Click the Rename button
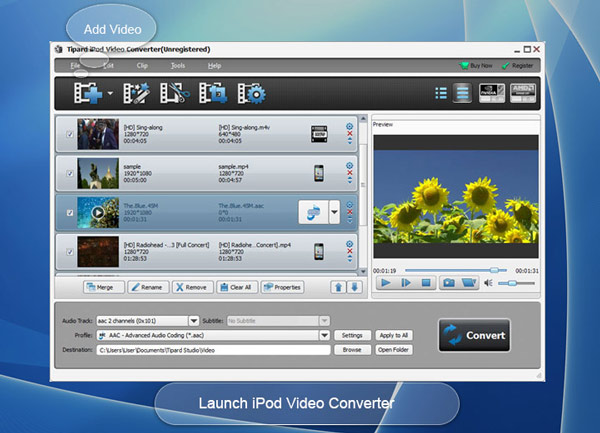 pyautogui.click(x=148, y=287)
